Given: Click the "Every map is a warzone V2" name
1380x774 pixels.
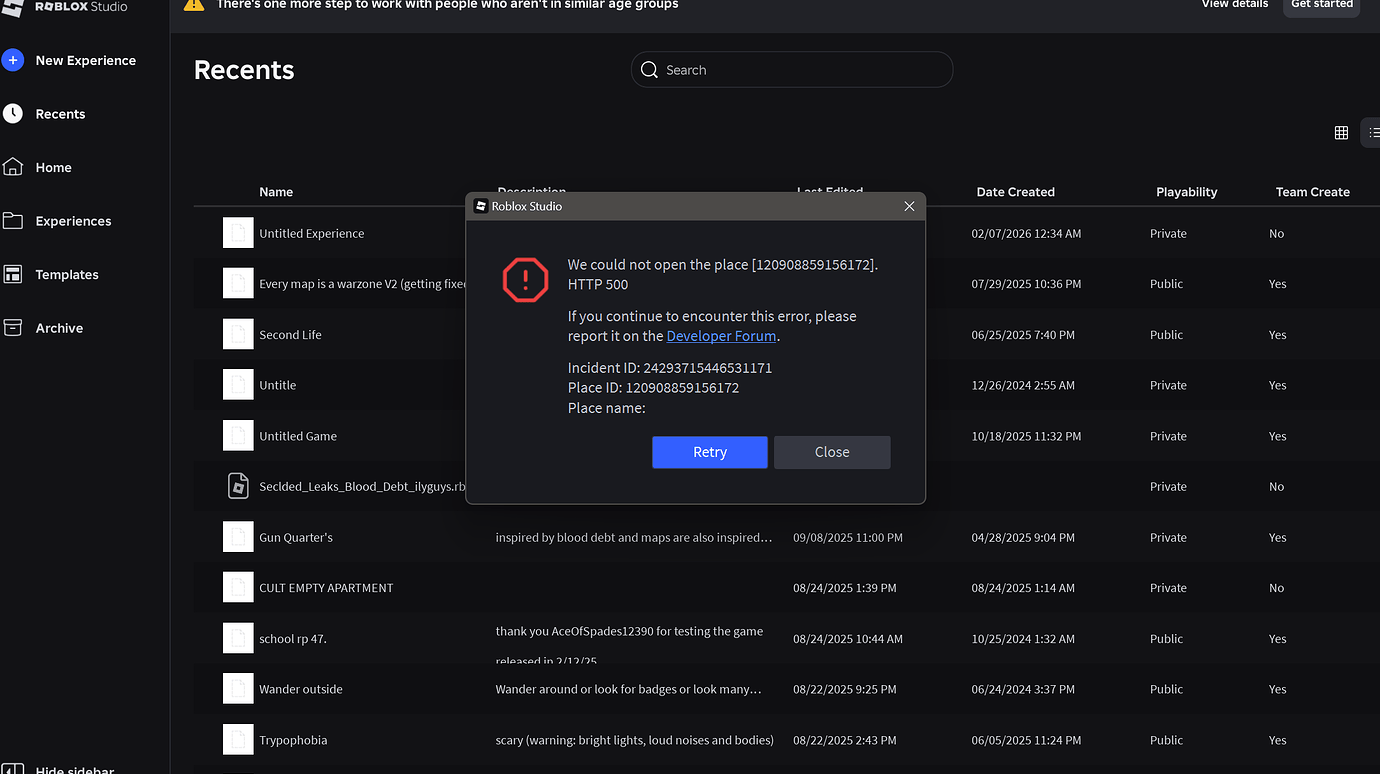Looking at the screenshot, I should 363,284.
